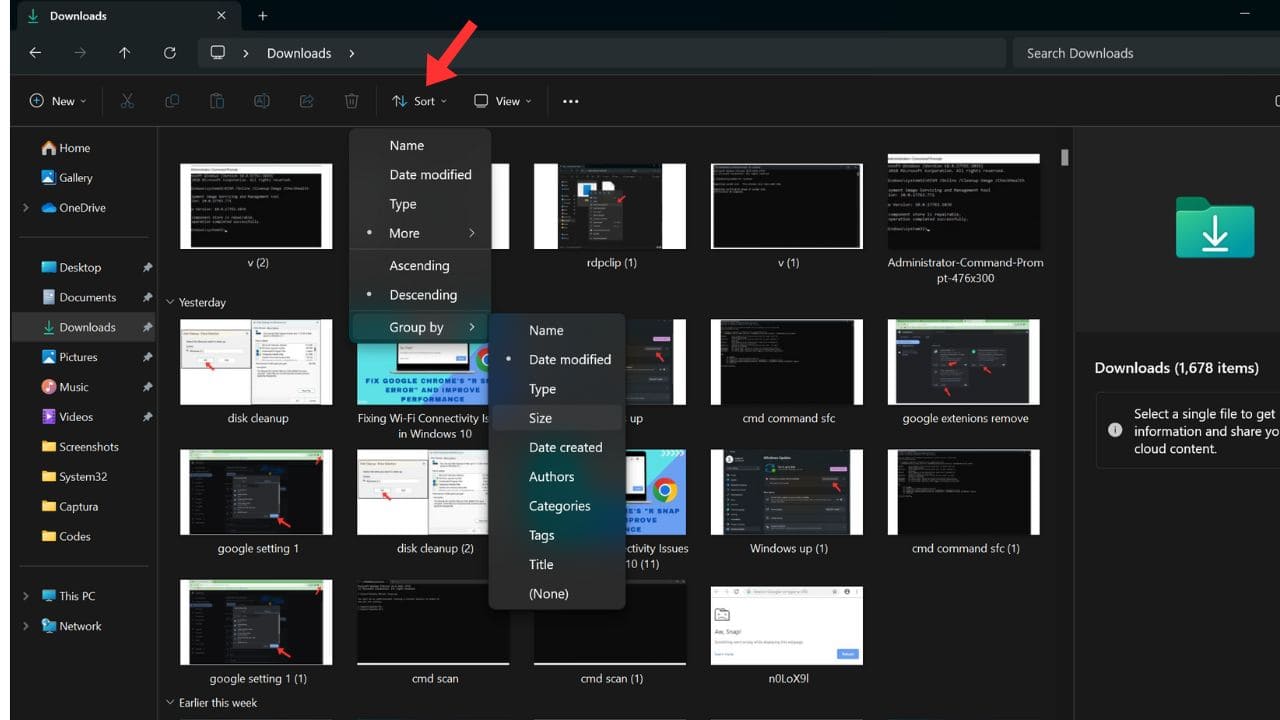Click the Search Downloads field
This screenshot has height=720, width=1280.
pos(1146,53)
